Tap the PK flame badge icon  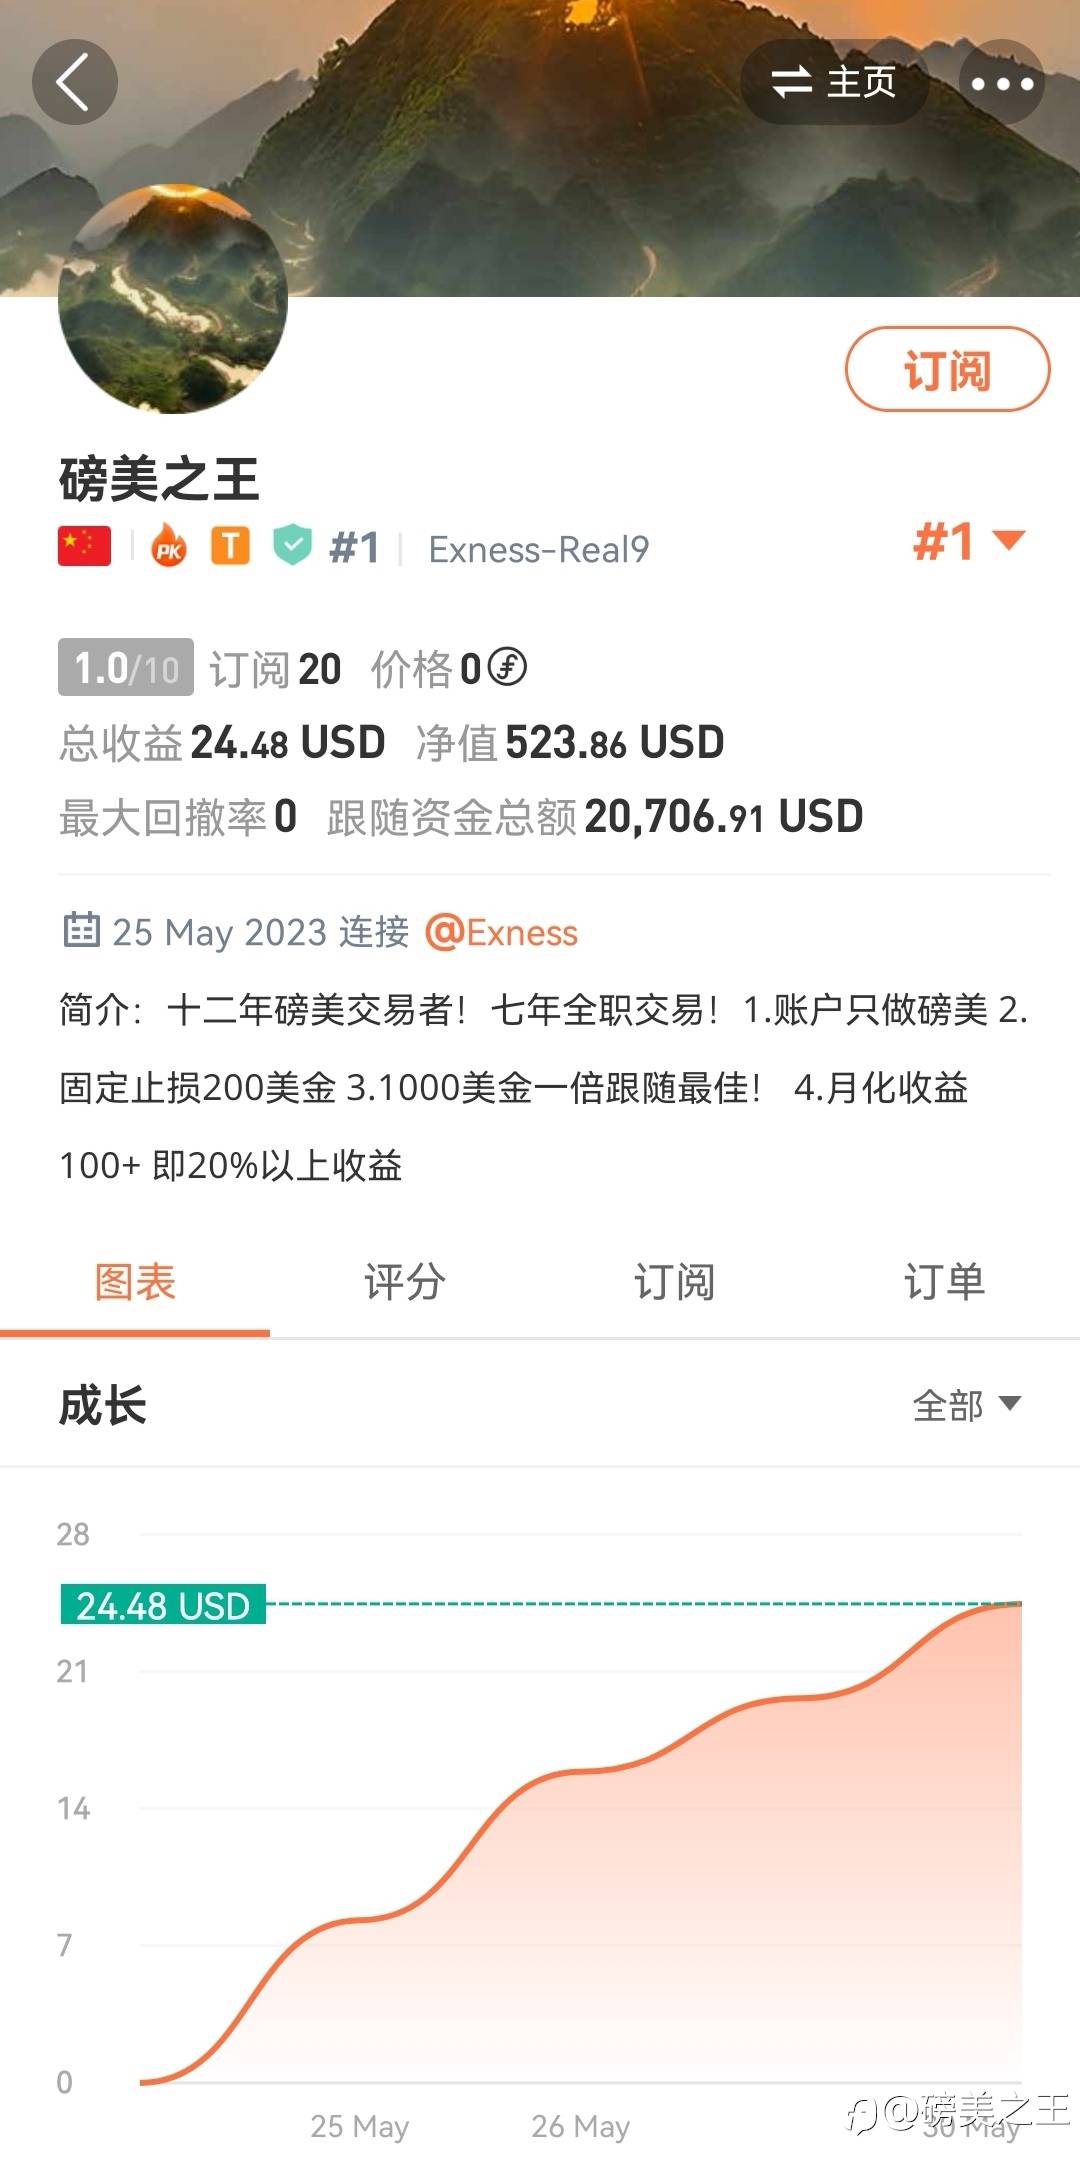point(169,547)
